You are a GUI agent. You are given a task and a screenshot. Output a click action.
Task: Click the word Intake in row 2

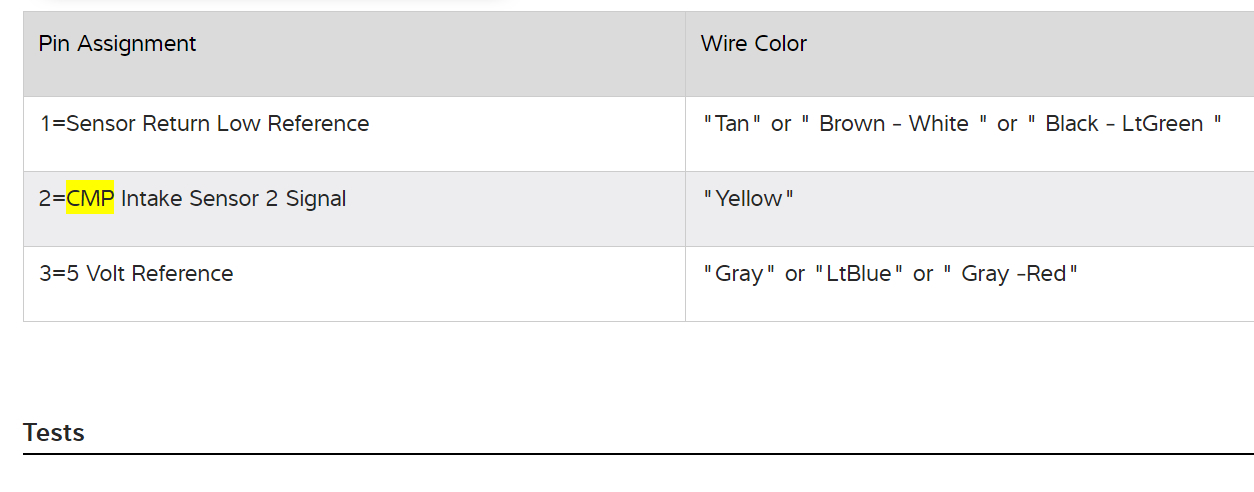click(x=151, y=199)
